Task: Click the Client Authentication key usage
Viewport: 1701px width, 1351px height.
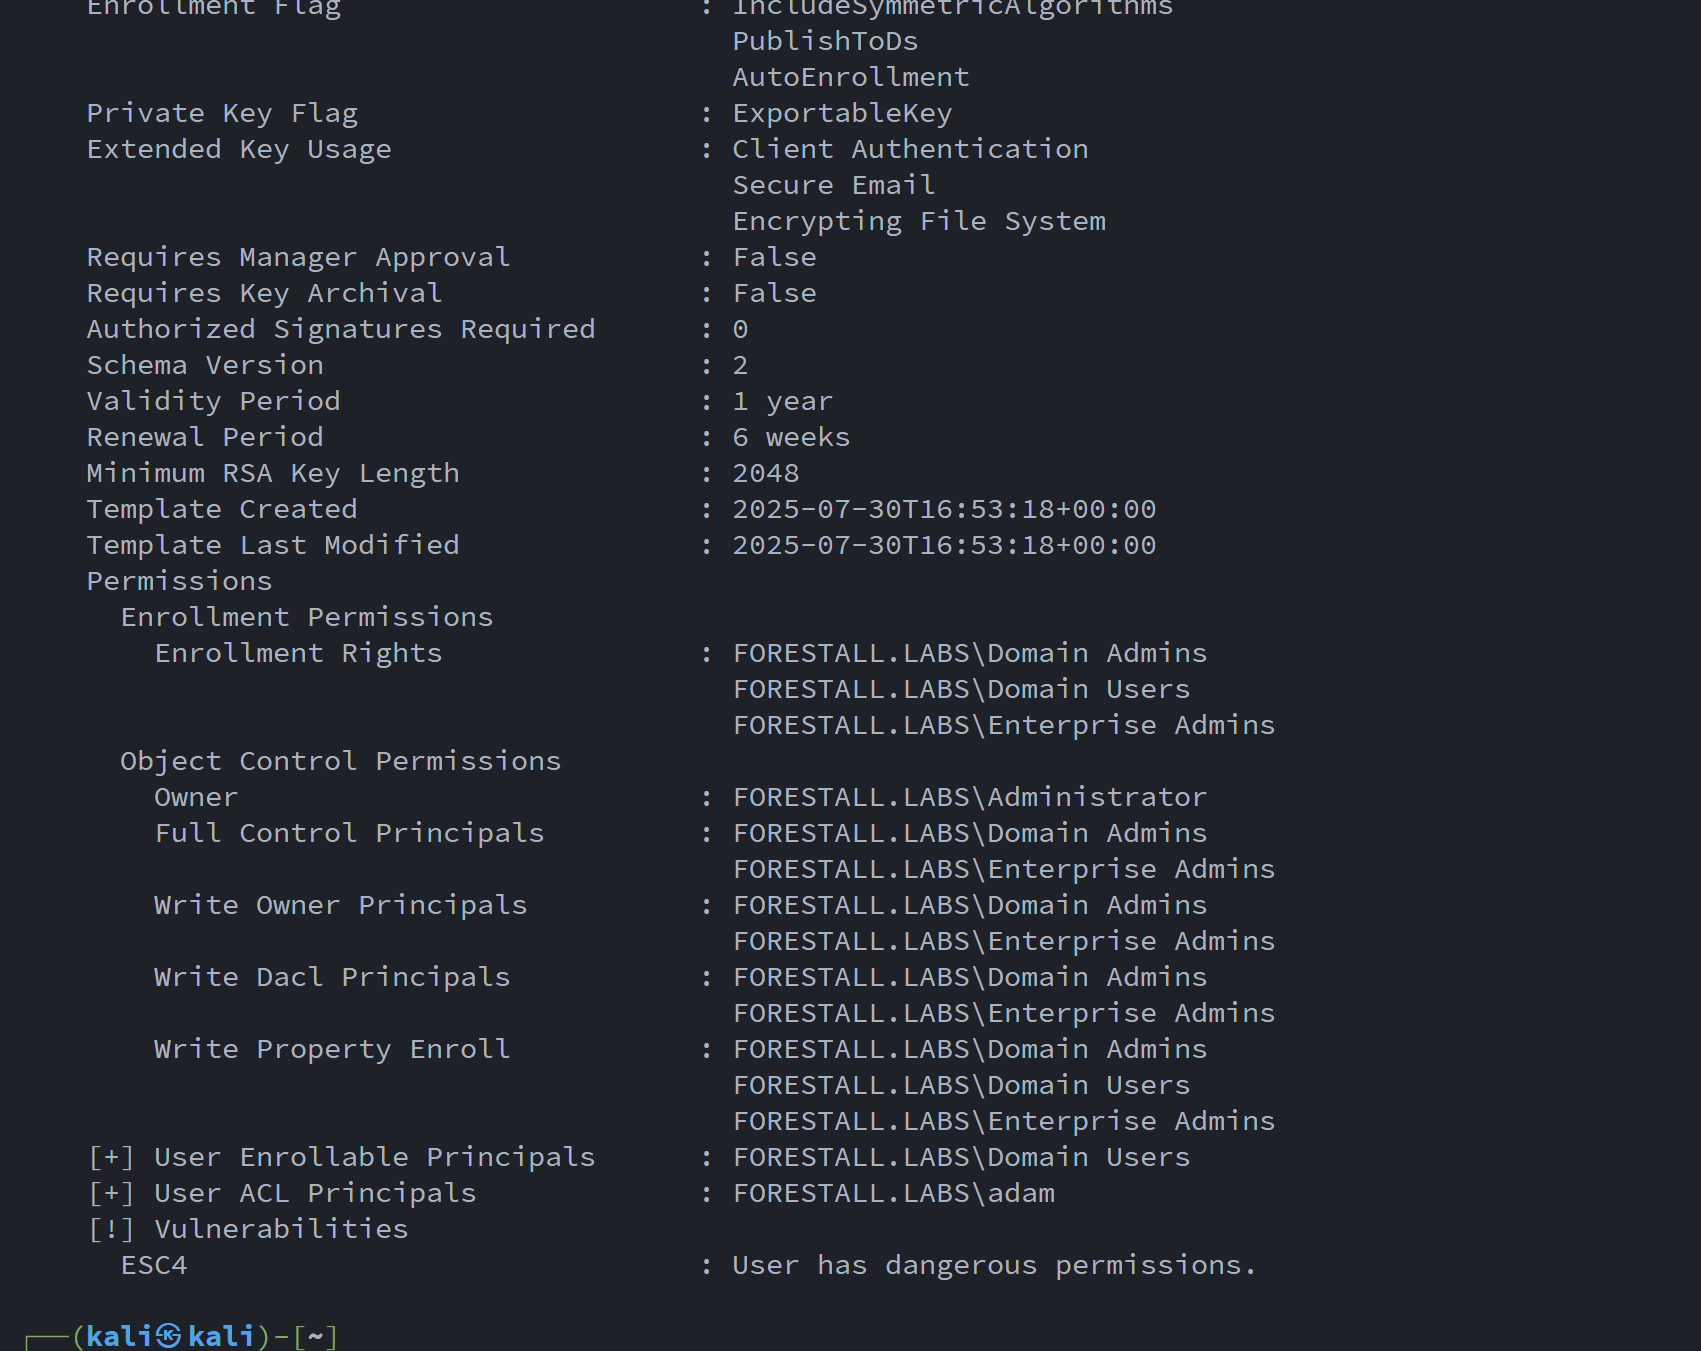Action: click(x=910, y=149)
